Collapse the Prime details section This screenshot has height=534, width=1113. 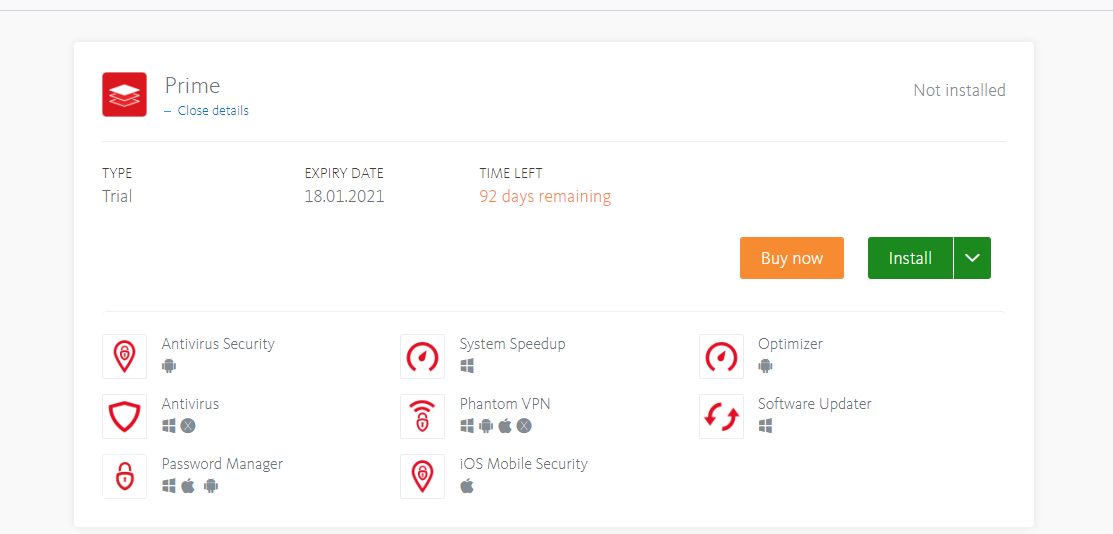pos(212,111)
